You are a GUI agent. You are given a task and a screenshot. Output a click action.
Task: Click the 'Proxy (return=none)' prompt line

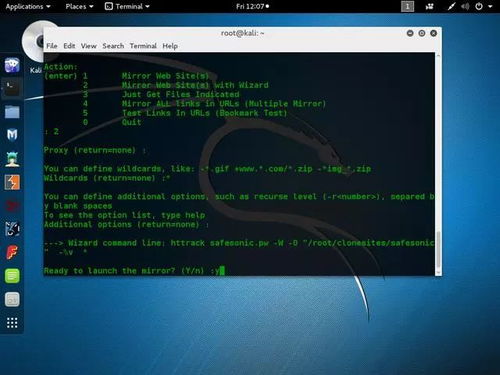click(95, 150)
